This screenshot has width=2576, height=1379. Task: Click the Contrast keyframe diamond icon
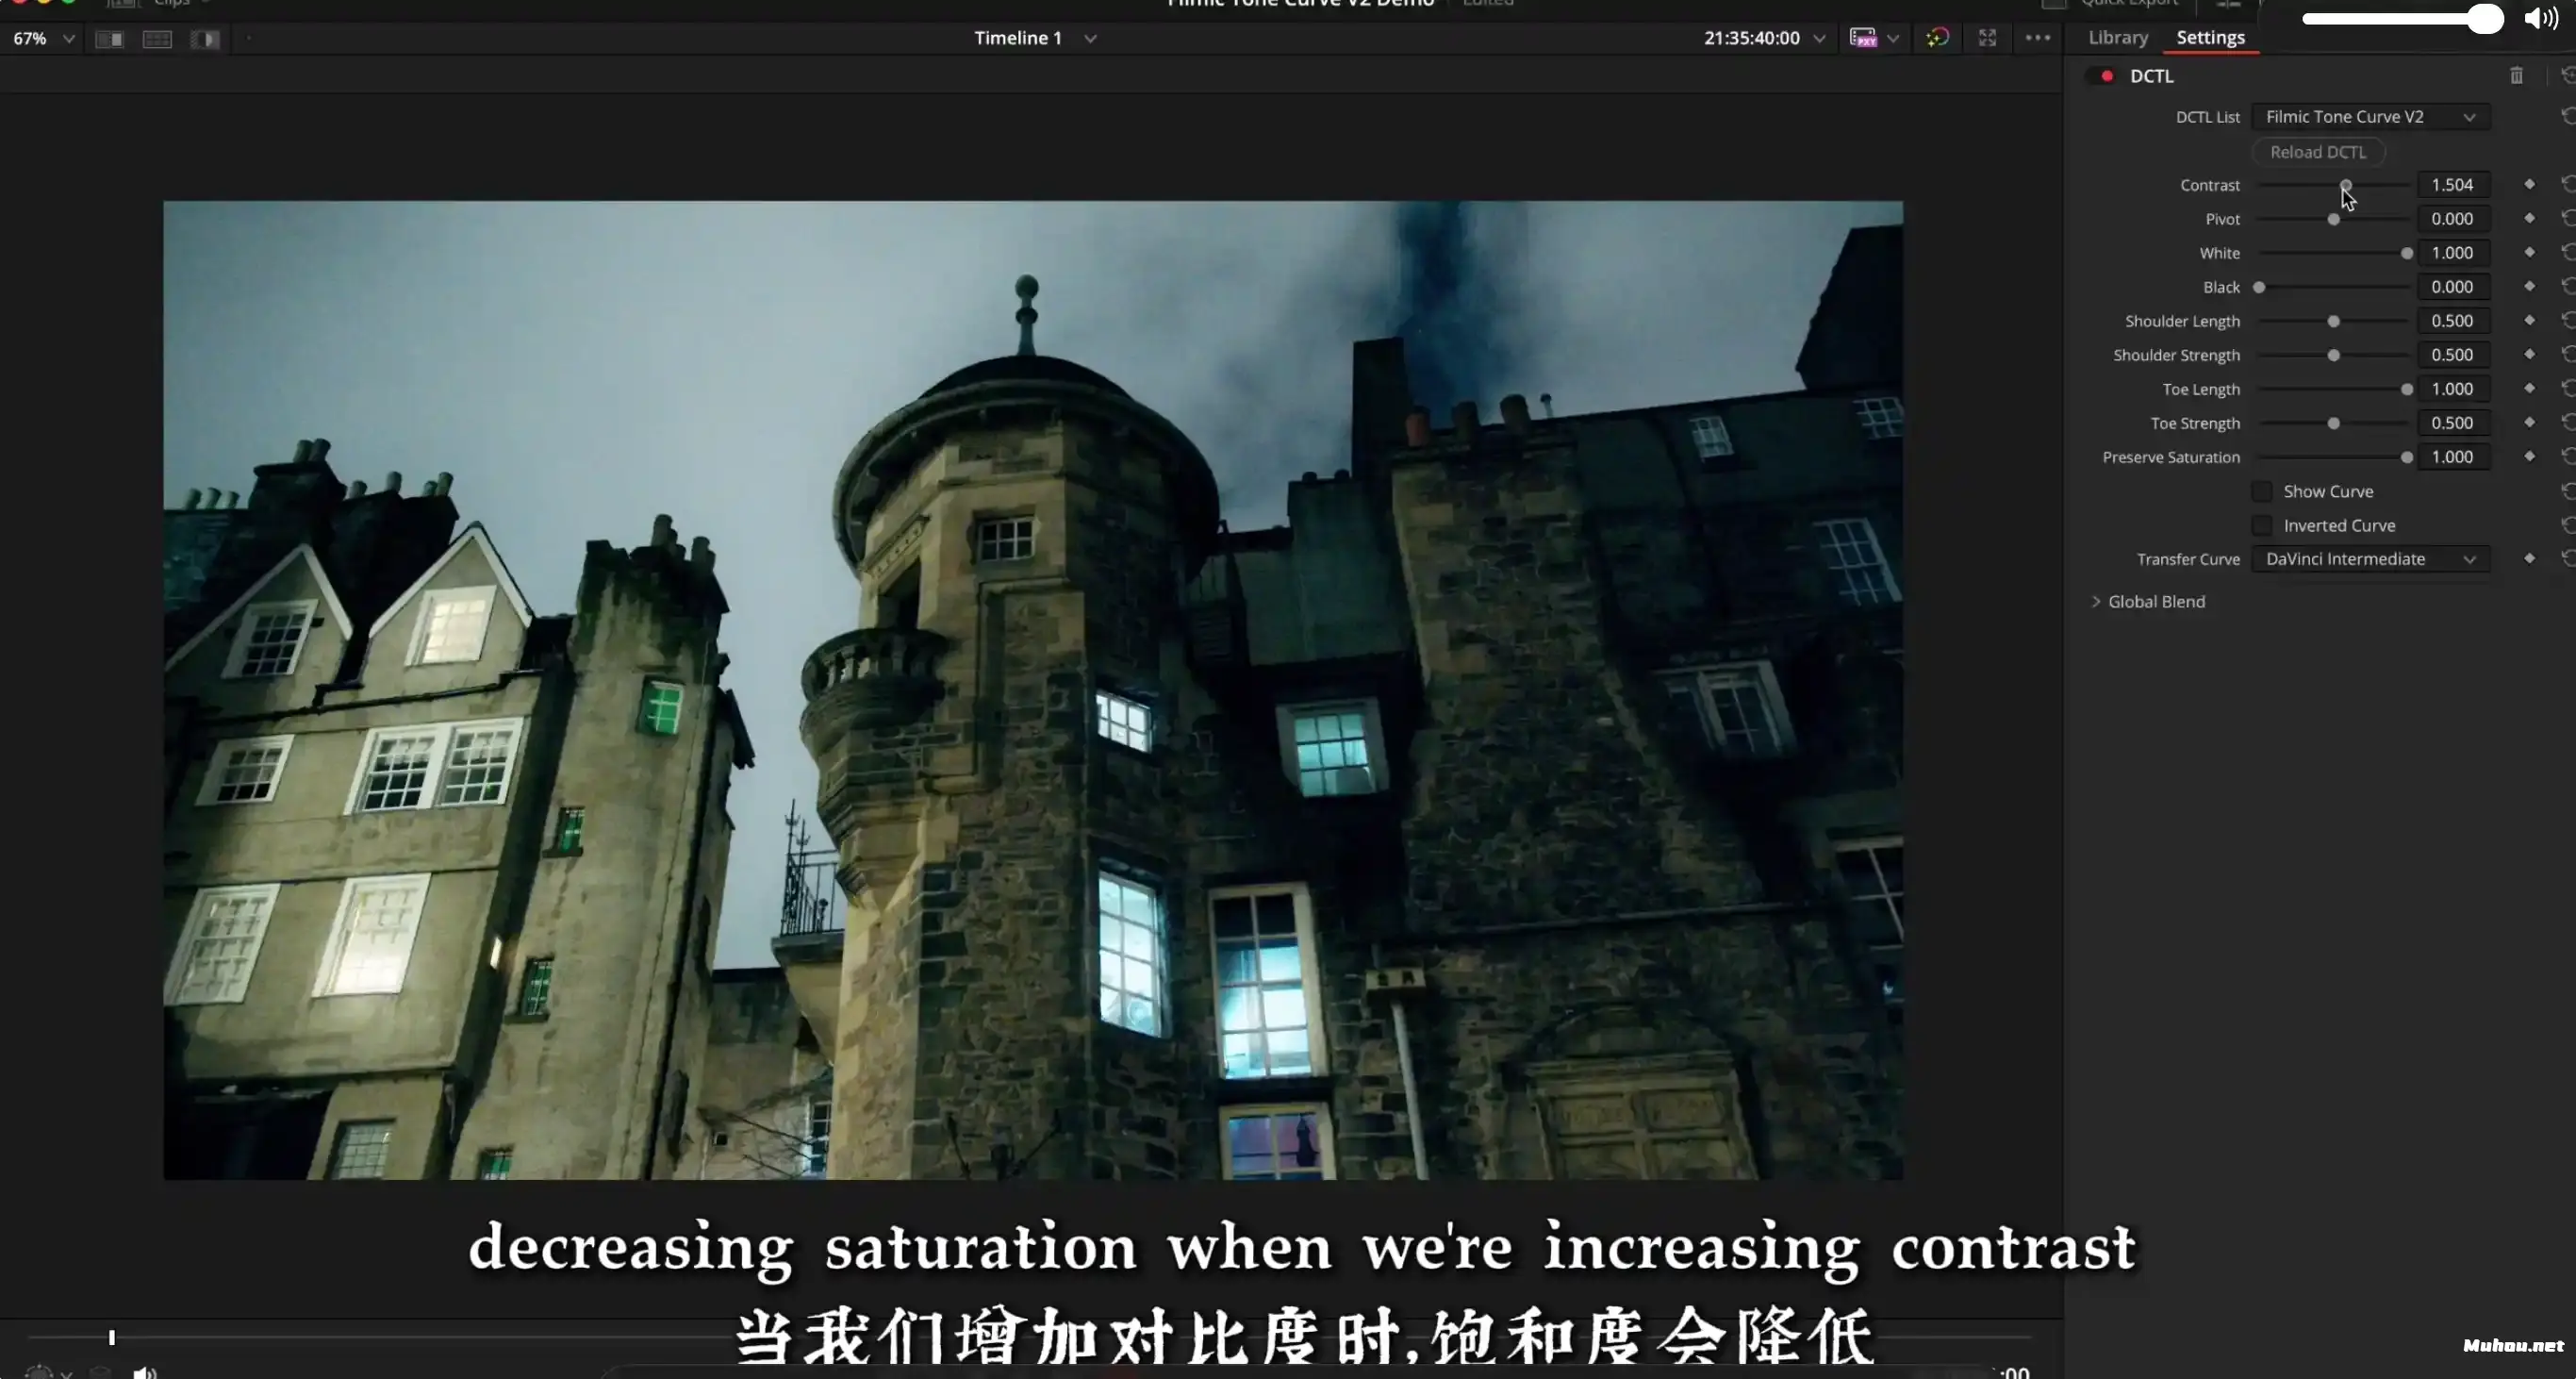(x=2529, y=184)
